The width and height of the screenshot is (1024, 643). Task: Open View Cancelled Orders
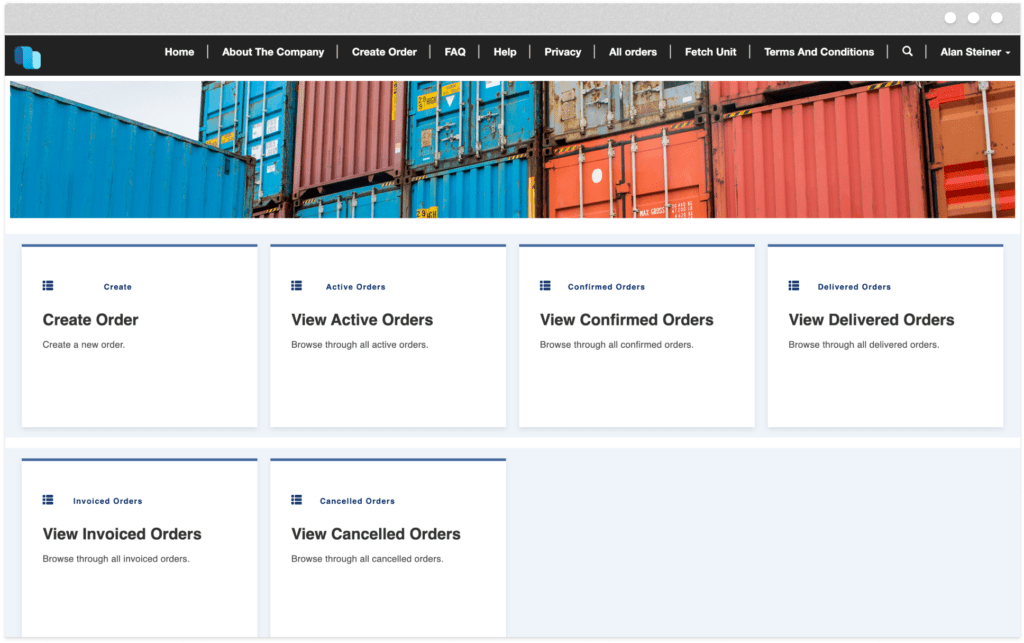(x=375, y=534)
